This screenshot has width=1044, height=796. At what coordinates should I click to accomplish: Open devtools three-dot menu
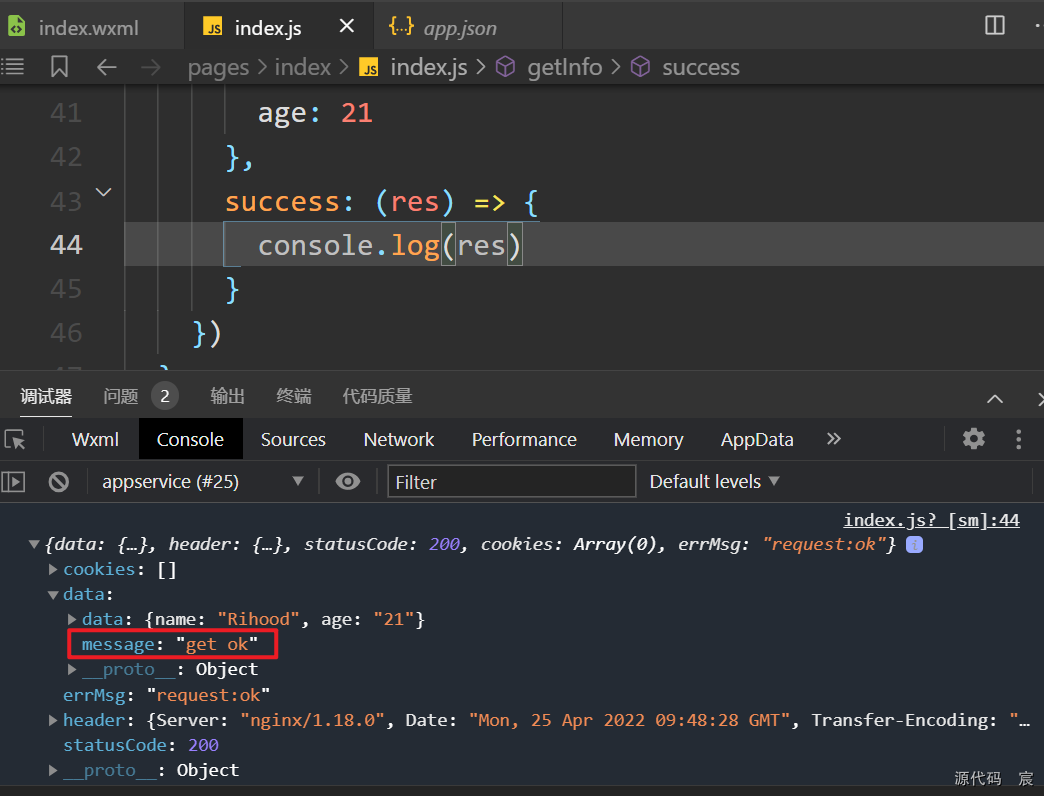pos(1018,439)
